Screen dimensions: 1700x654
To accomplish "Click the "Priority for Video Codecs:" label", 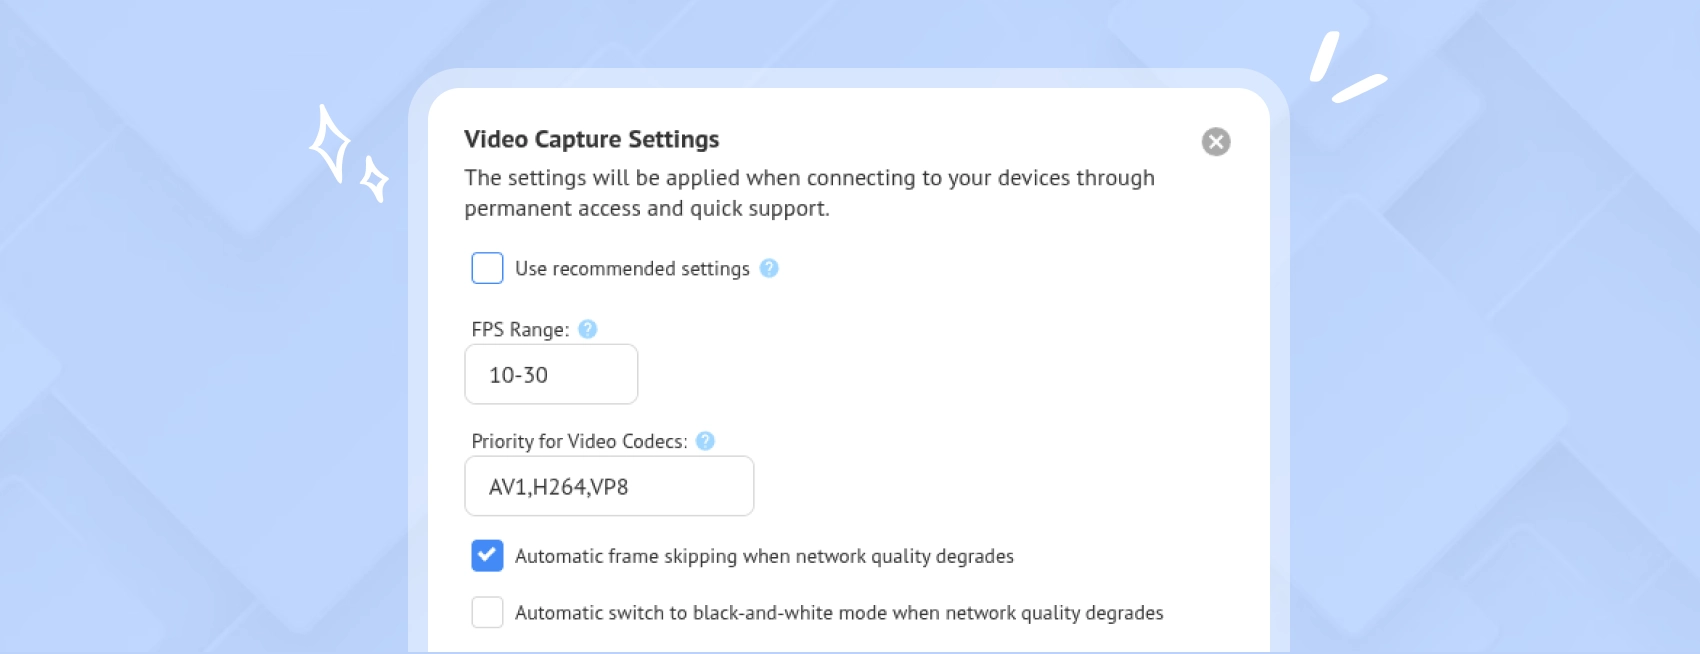I will pyautogui.click(x=579, y=441).
